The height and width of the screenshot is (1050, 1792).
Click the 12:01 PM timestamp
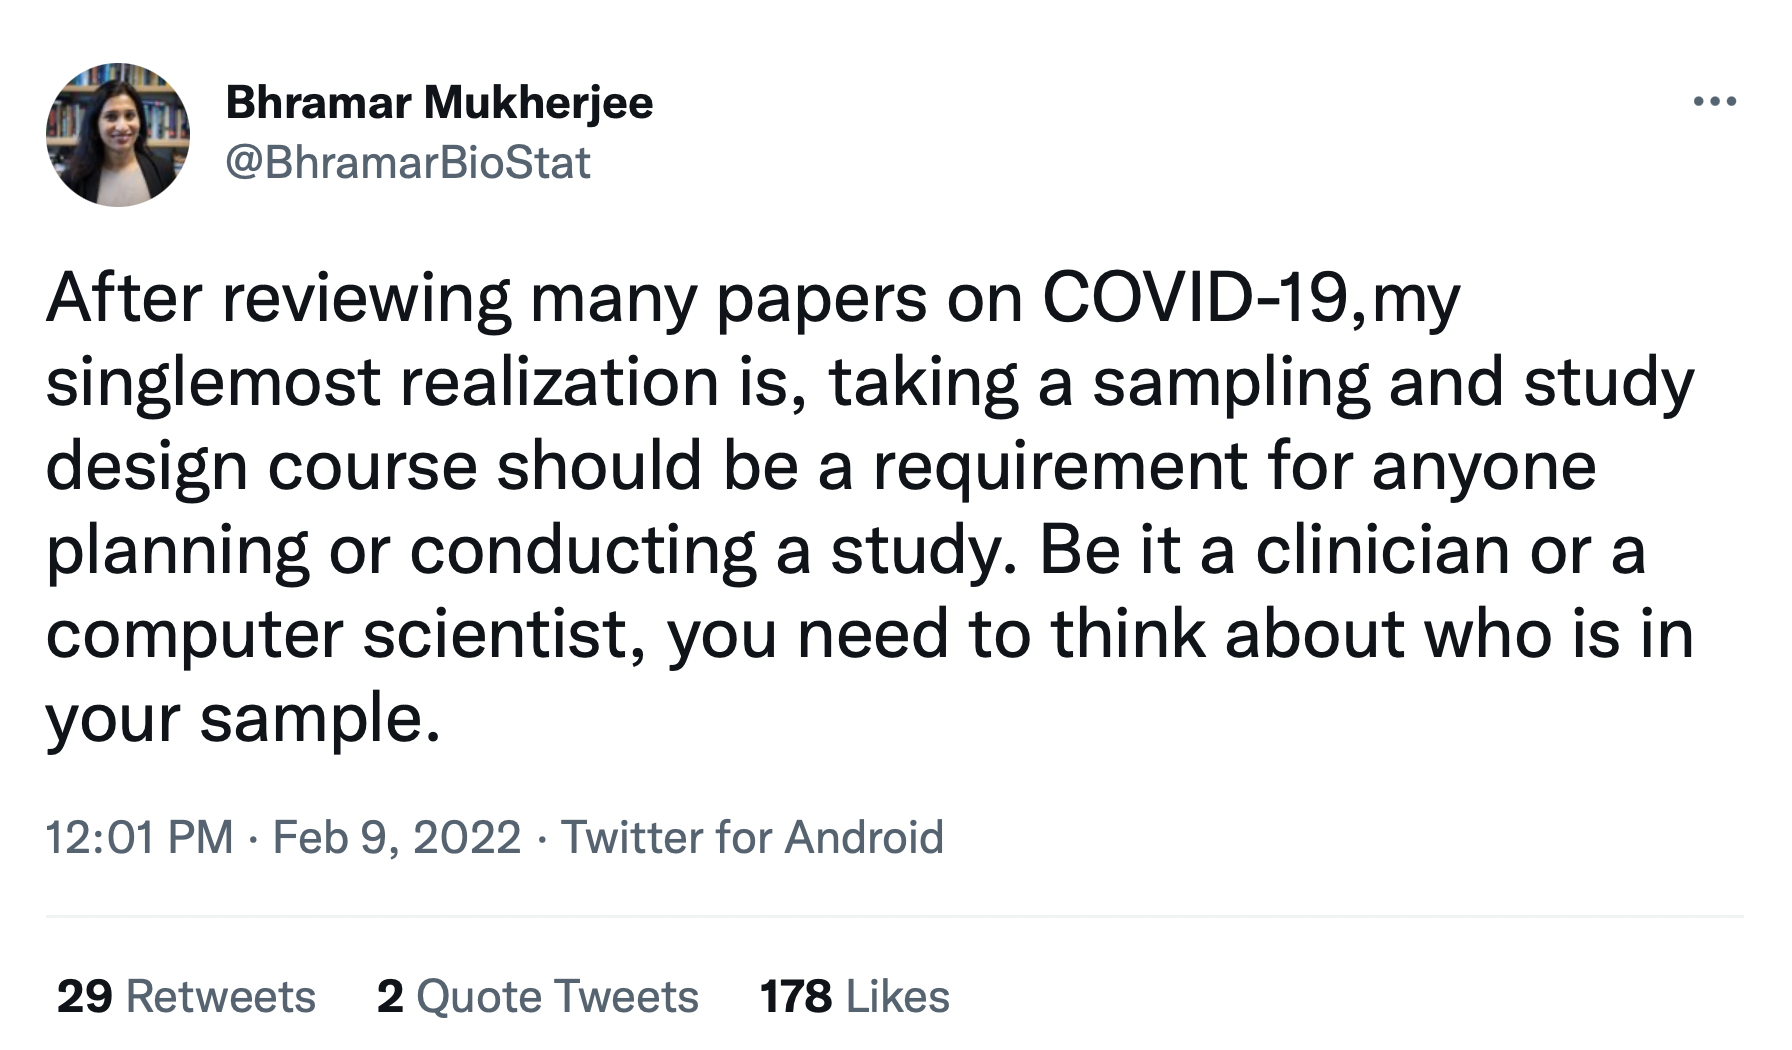(139, 837)
